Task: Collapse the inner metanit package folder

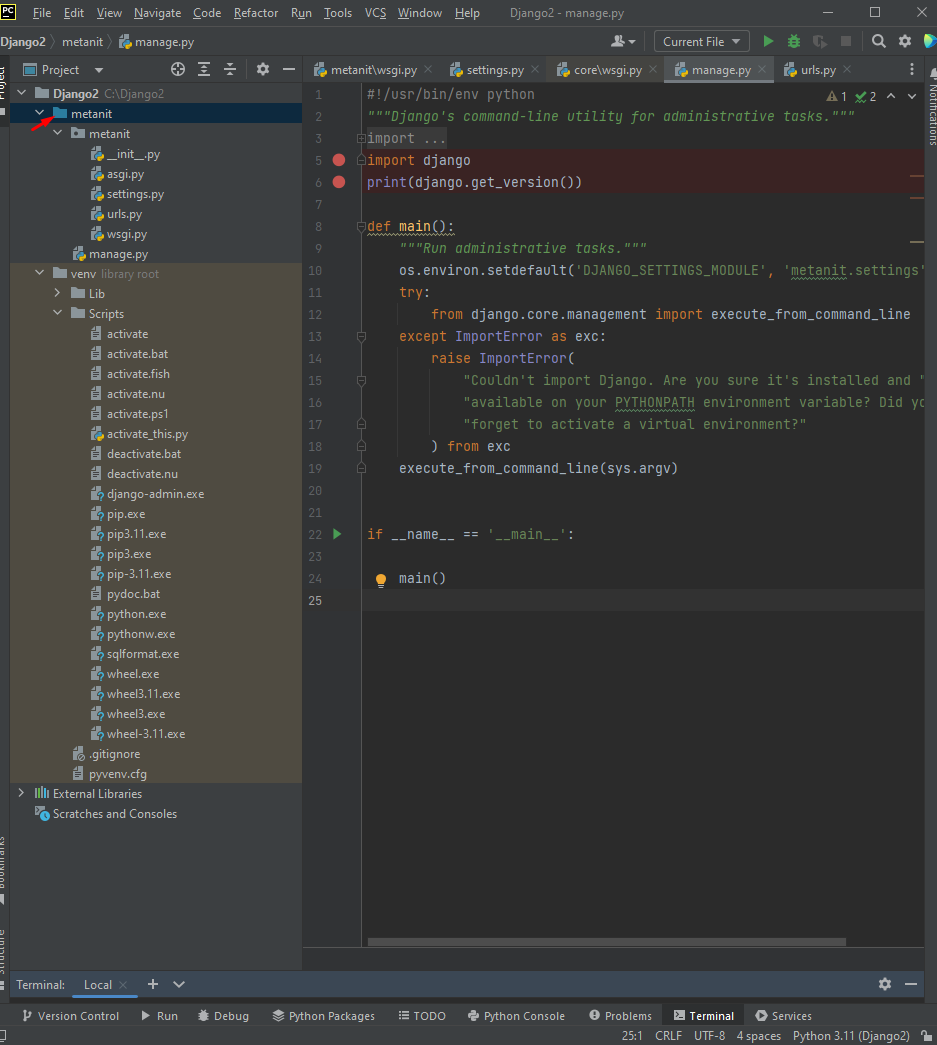Action: point(58,133)
